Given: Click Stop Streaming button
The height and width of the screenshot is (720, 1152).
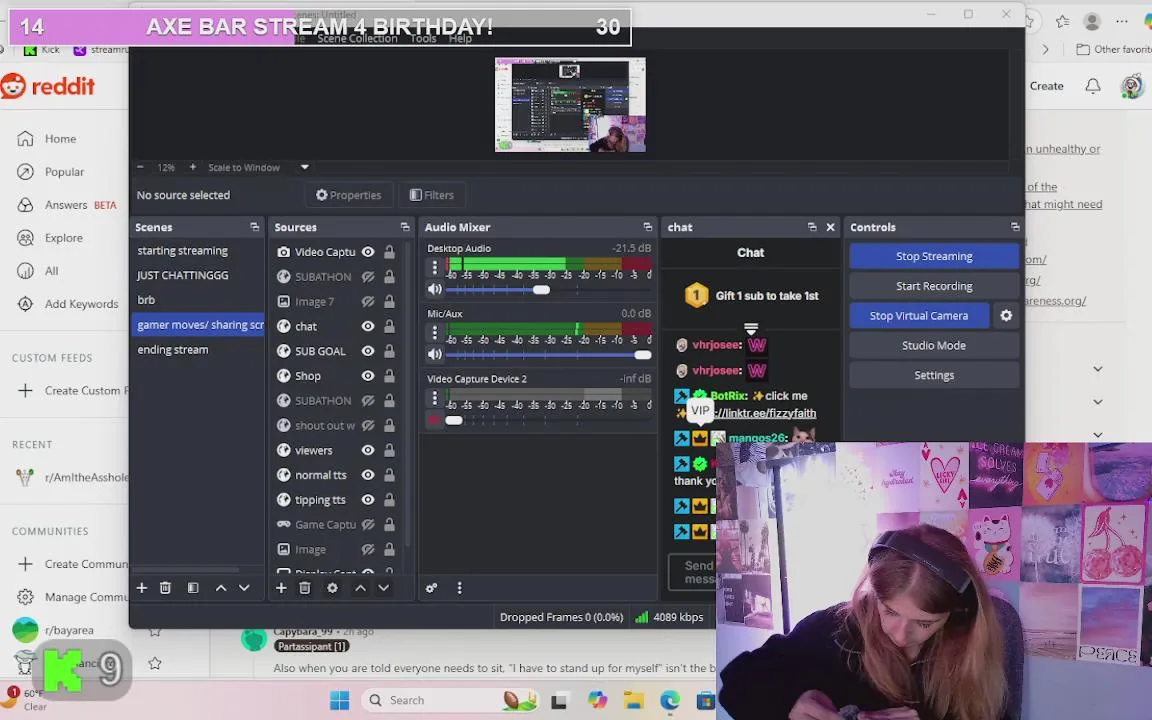Looking at the screenshot, I should click(934, 256).
